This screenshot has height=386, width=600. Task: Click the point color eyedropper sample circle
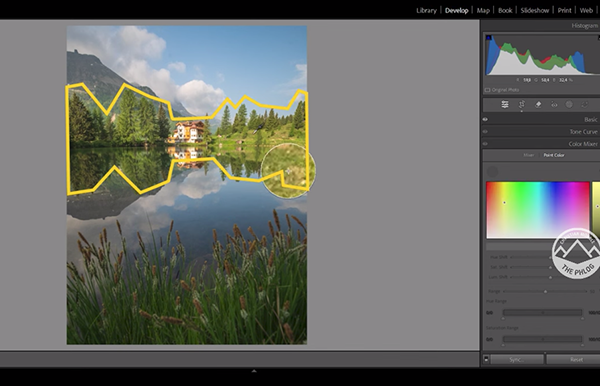point(492,171)
